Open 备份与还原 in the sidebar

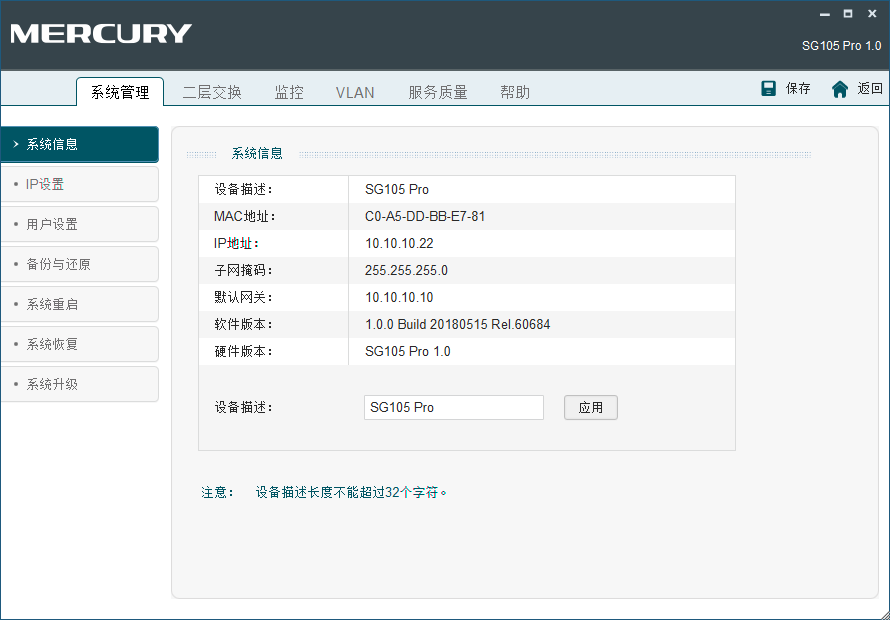(79, 264)
